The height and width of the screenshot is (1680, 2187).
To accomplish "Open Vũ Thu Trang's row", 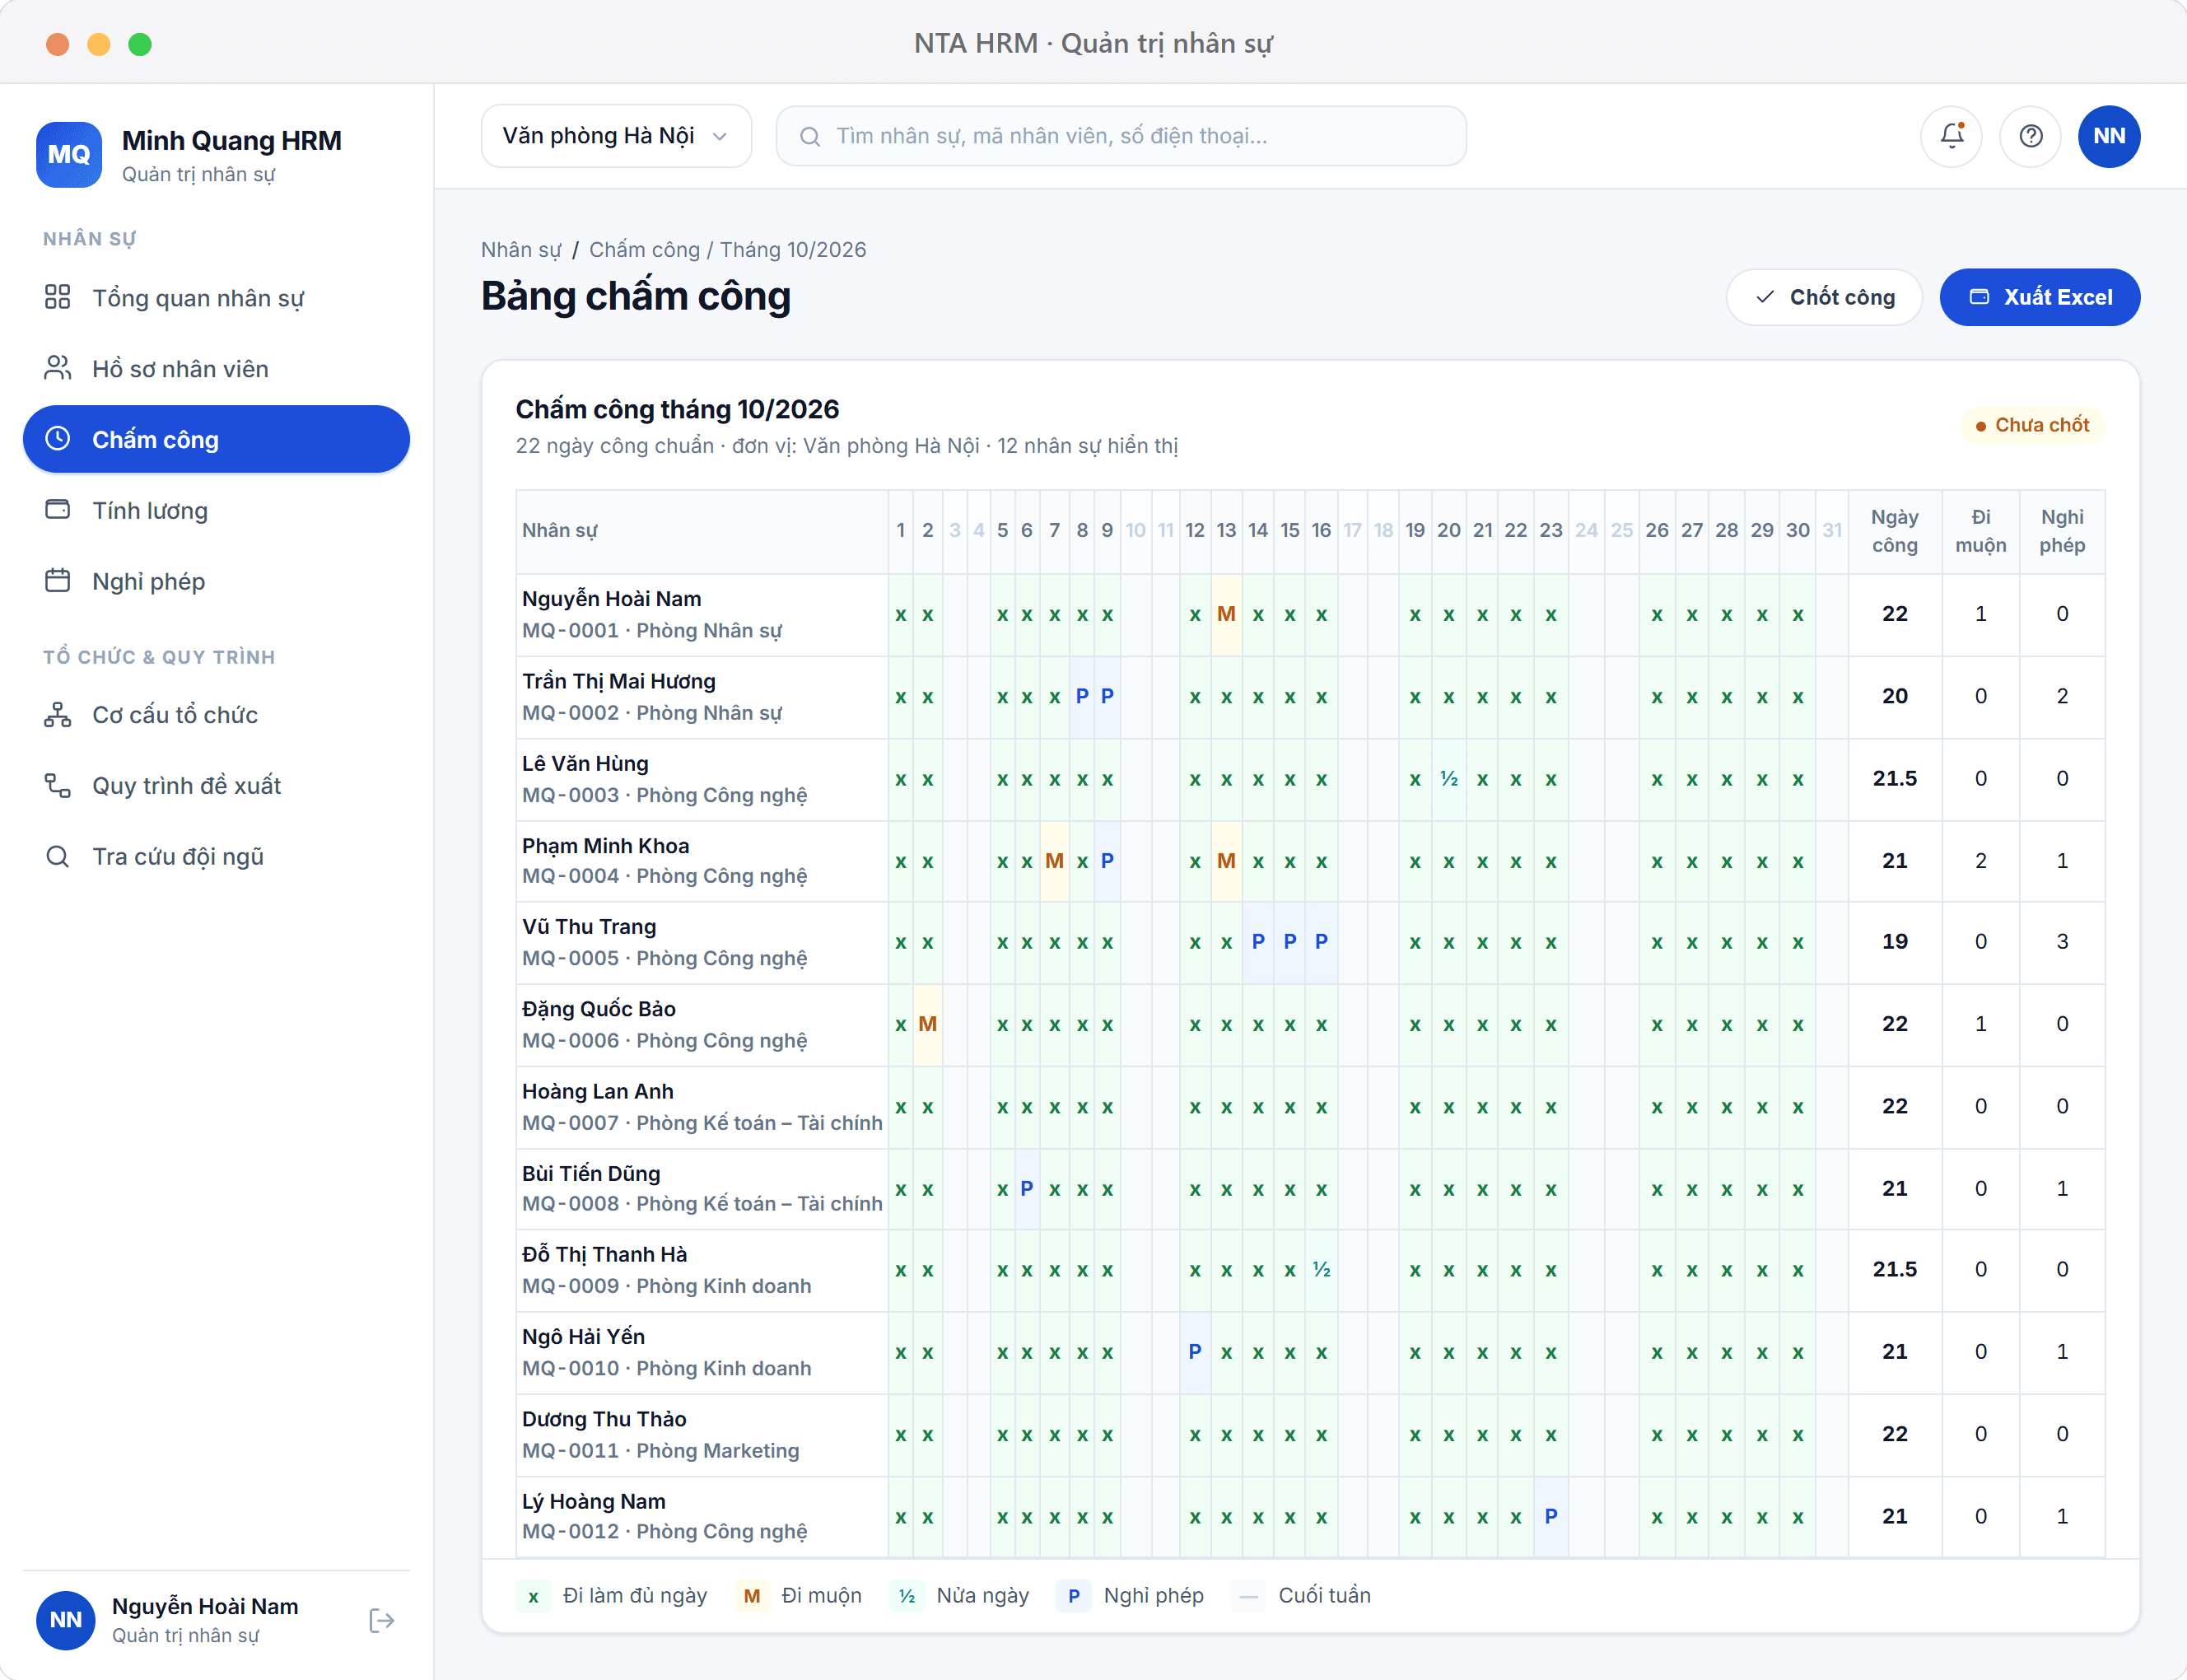I will (1310, 942).
